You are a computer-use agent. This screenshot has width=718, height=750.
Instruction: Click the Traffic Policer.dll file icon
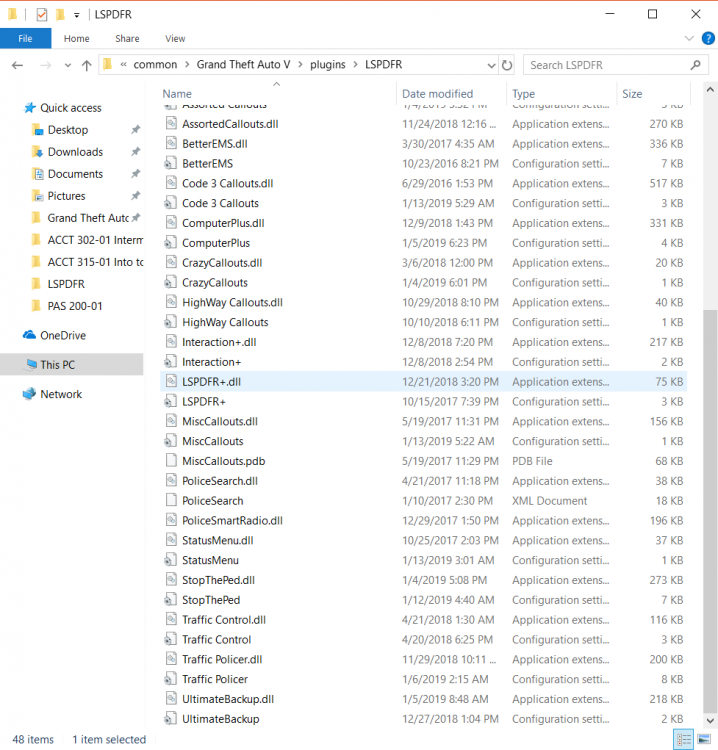[x=171, y=660]
